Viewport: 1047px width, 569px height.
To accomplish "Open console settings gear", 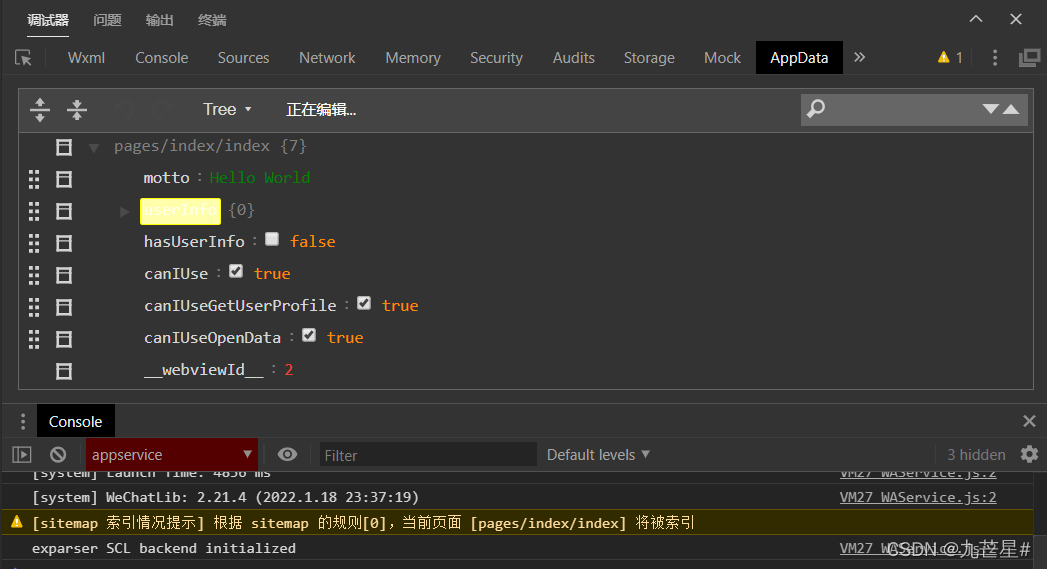I will (x=1030, y=454).
